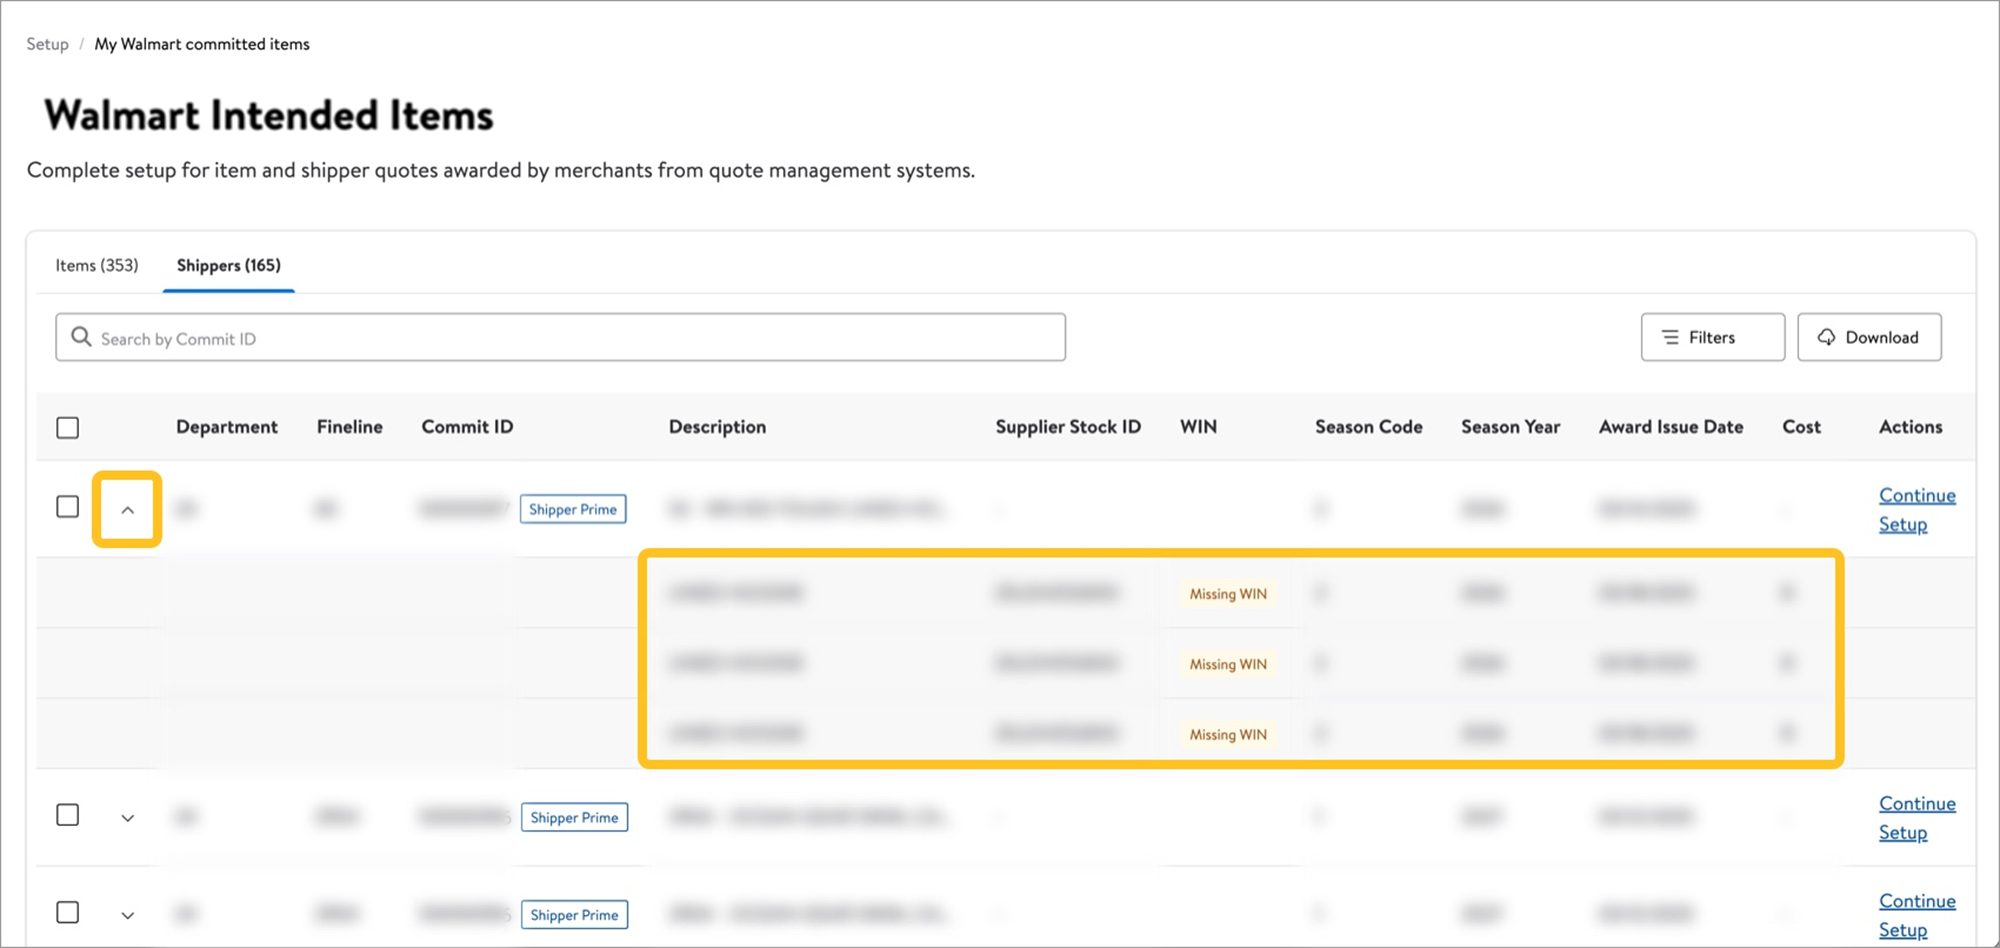Check the first shipper row checkbox

[x=68, y=507]
